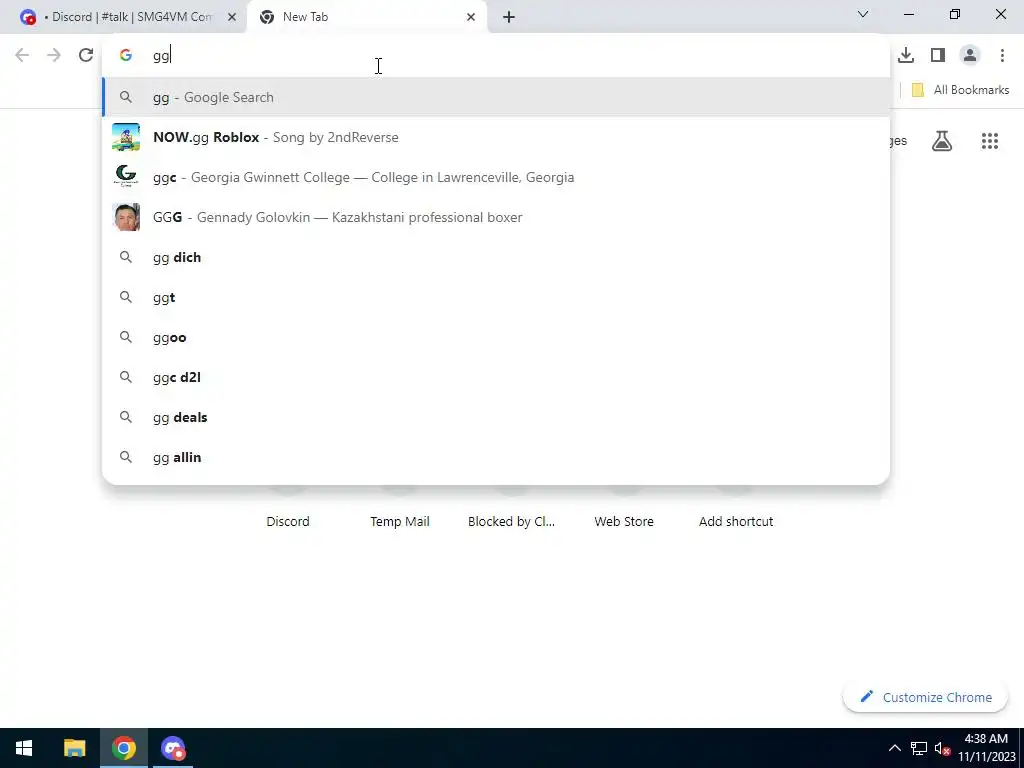
Task: Go forward with the forward arrow
Action: pos(54,55)
